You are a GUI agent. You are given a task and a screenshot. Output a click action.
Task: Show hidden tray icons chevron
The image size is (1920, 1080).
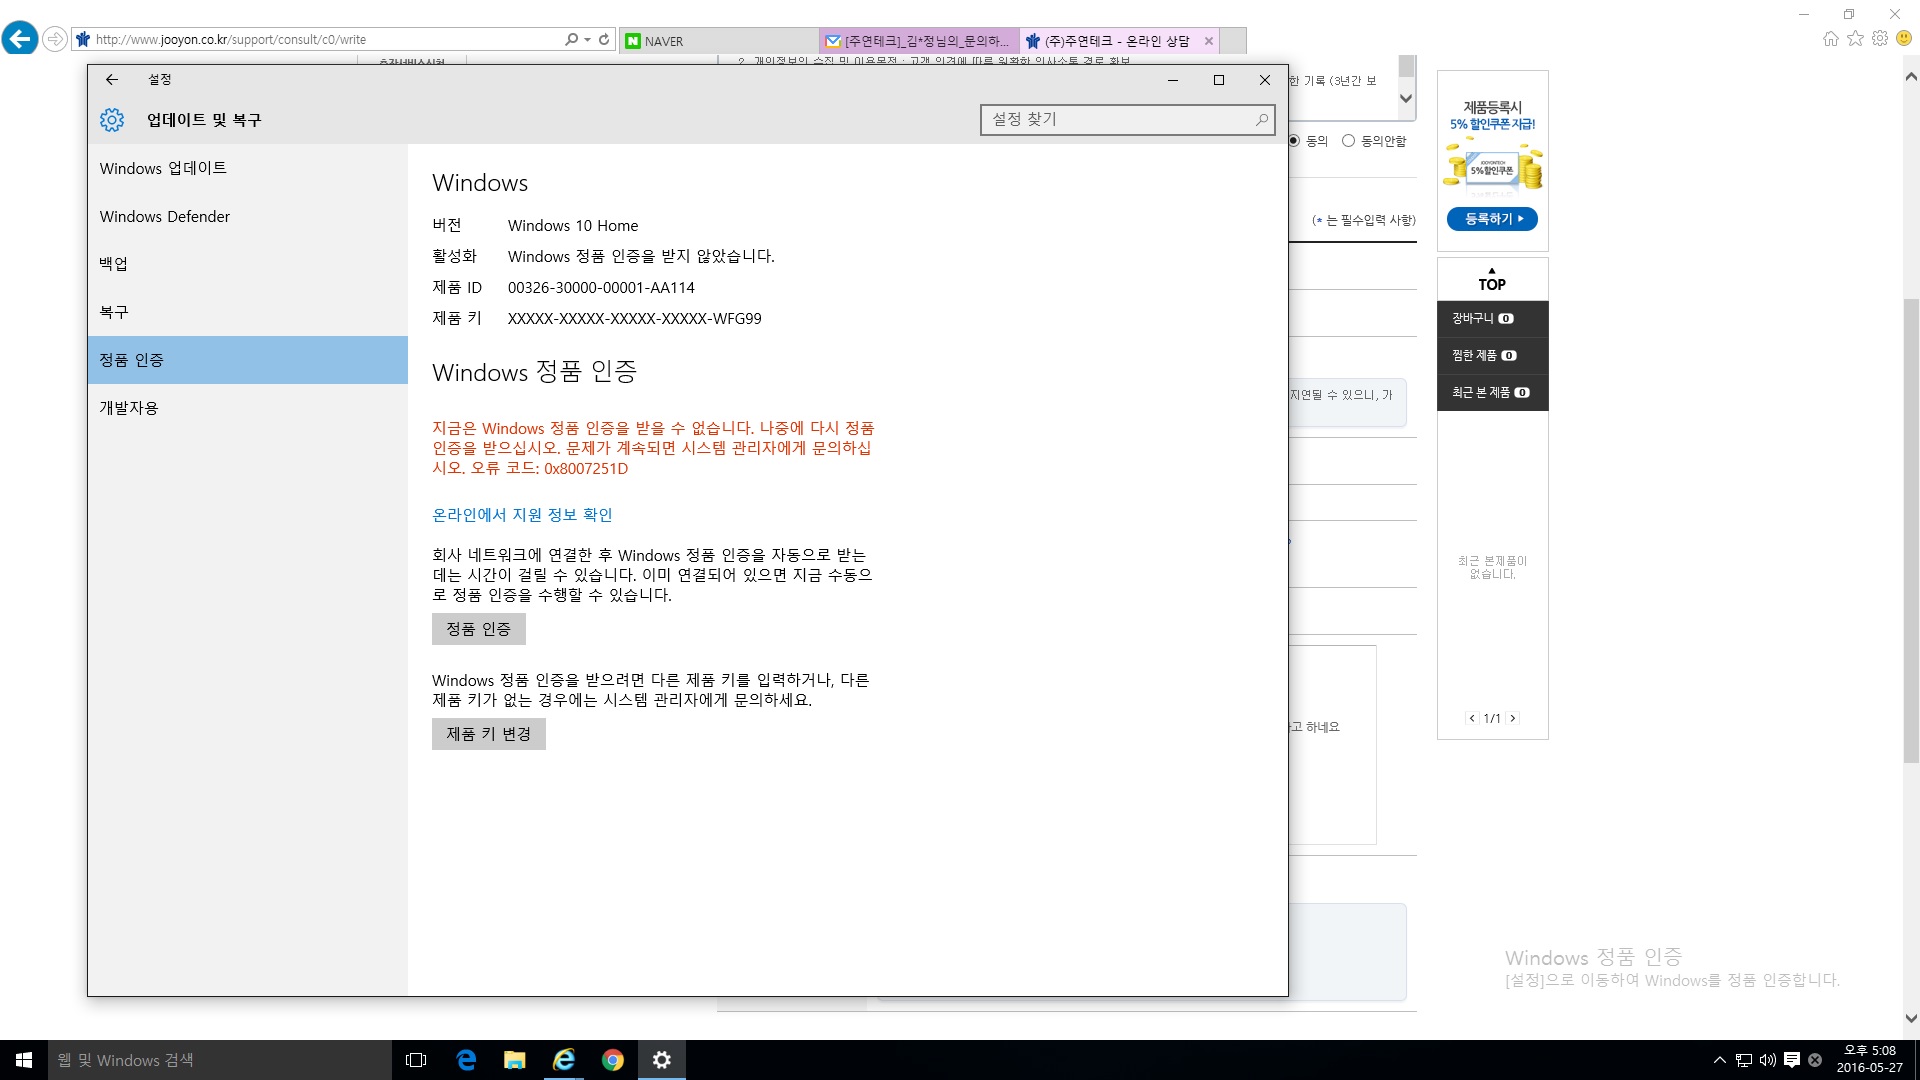tap(1720, 1060)
